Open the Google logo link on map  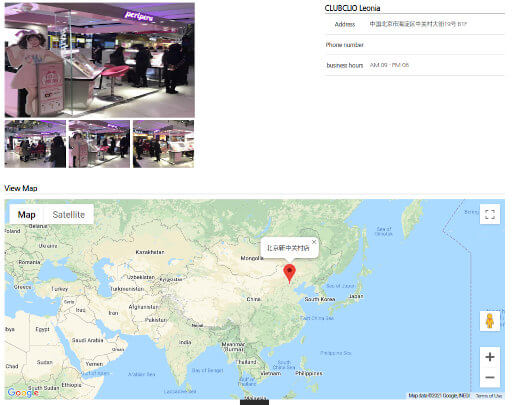pyautogui.click(x=23, y=393)
